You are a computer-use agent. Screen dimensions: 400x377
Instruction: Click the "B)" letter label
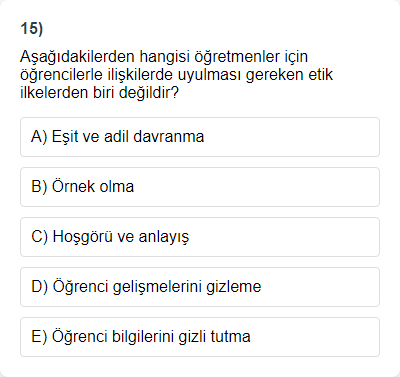[x=39, y=187]
